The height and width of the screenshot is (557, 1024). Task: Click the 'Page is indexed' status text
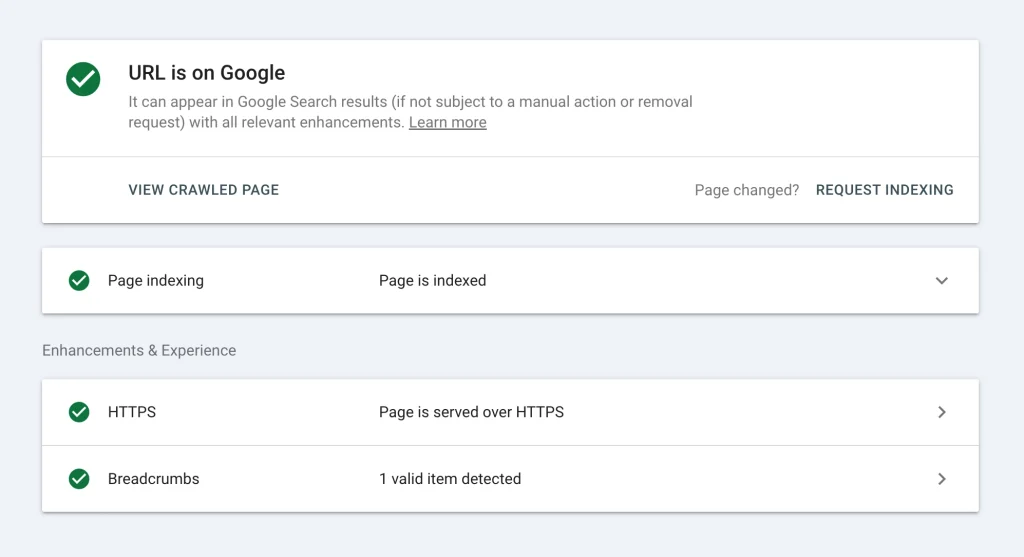pyautogui.click(x=432, y=280)
